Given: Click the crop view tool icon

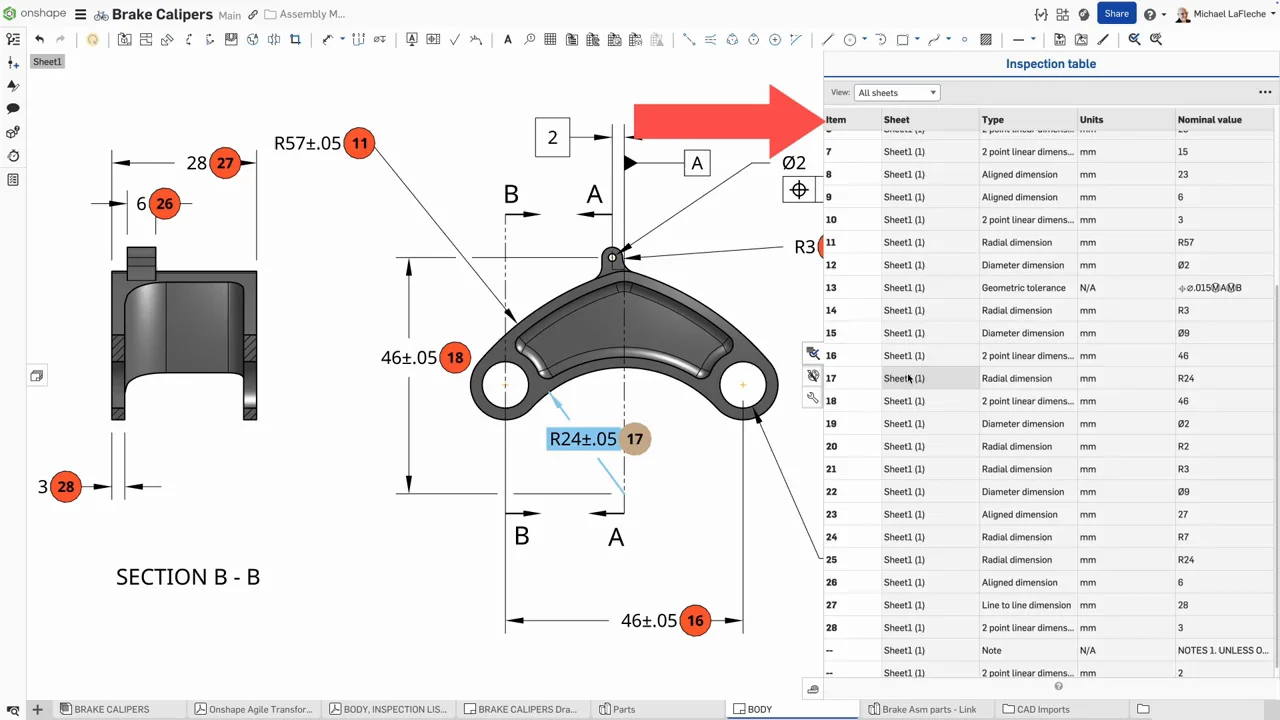Looking at the screenshot, I should pyautogui.click(x=295, y=40).
